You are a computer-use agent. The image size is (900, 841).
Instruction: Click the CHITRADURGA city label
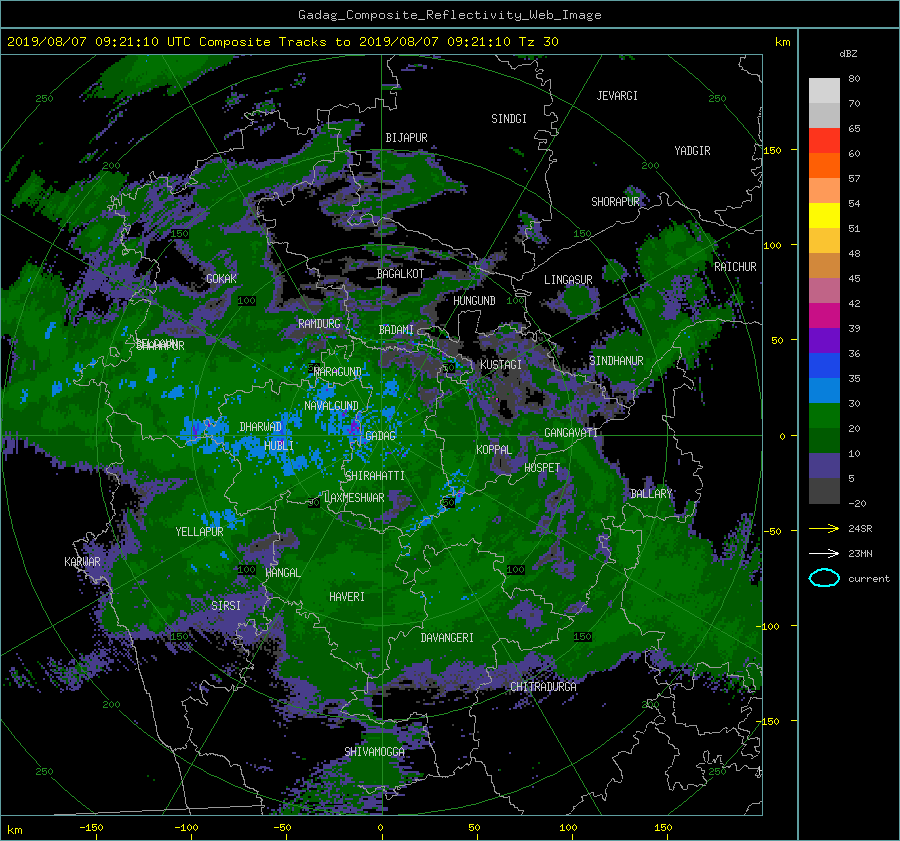(543, 687)
